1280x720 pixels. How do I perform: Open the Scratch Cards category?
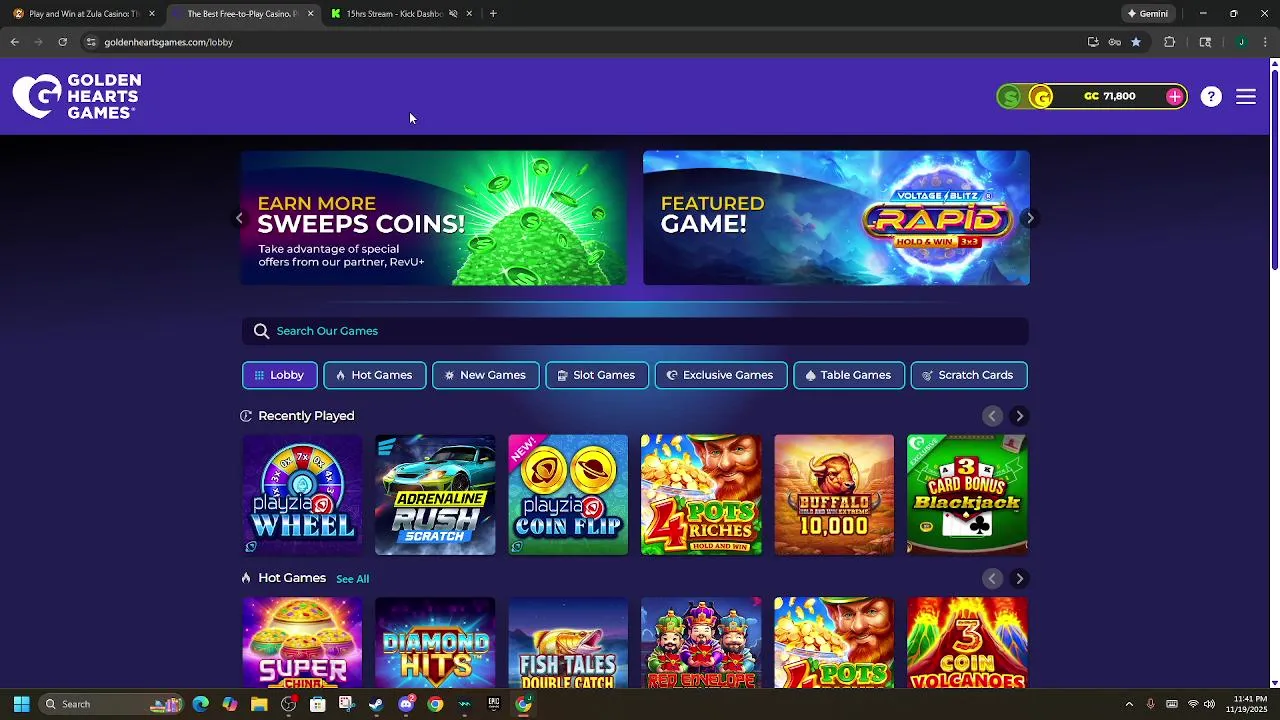(968, 375)
